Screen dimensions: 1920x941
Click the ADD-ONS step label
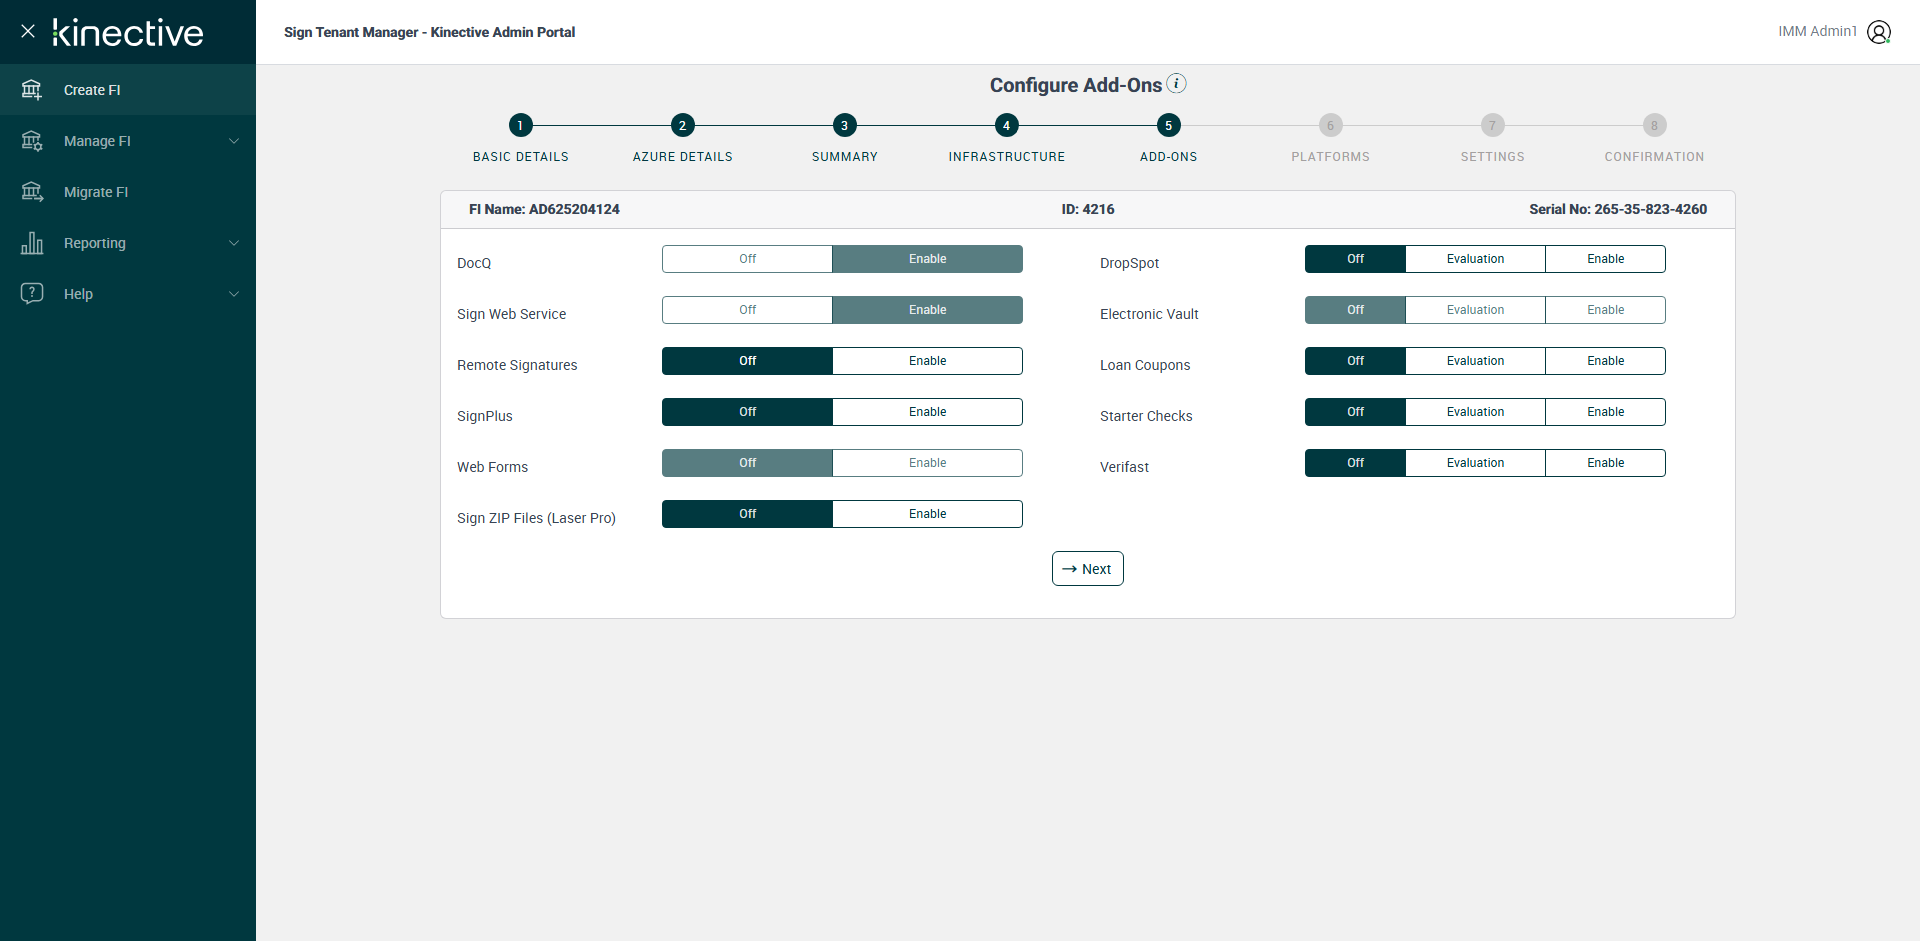[1169, 157]
